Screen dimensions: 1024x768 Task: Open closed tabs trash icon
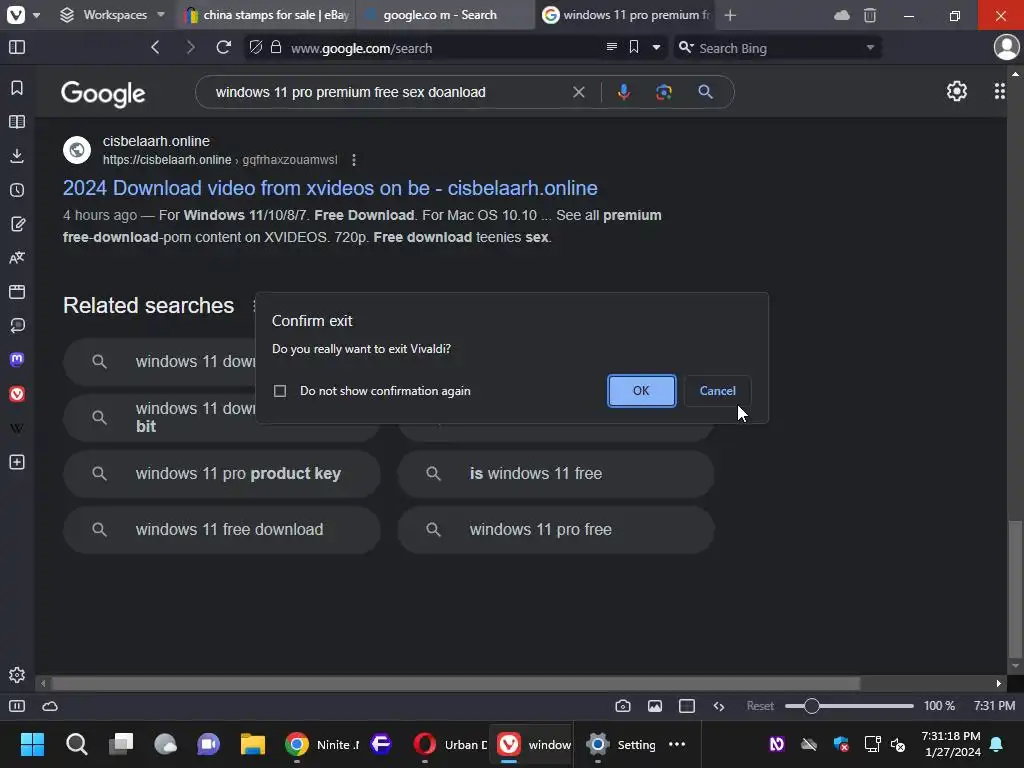[x=870, y=15]
